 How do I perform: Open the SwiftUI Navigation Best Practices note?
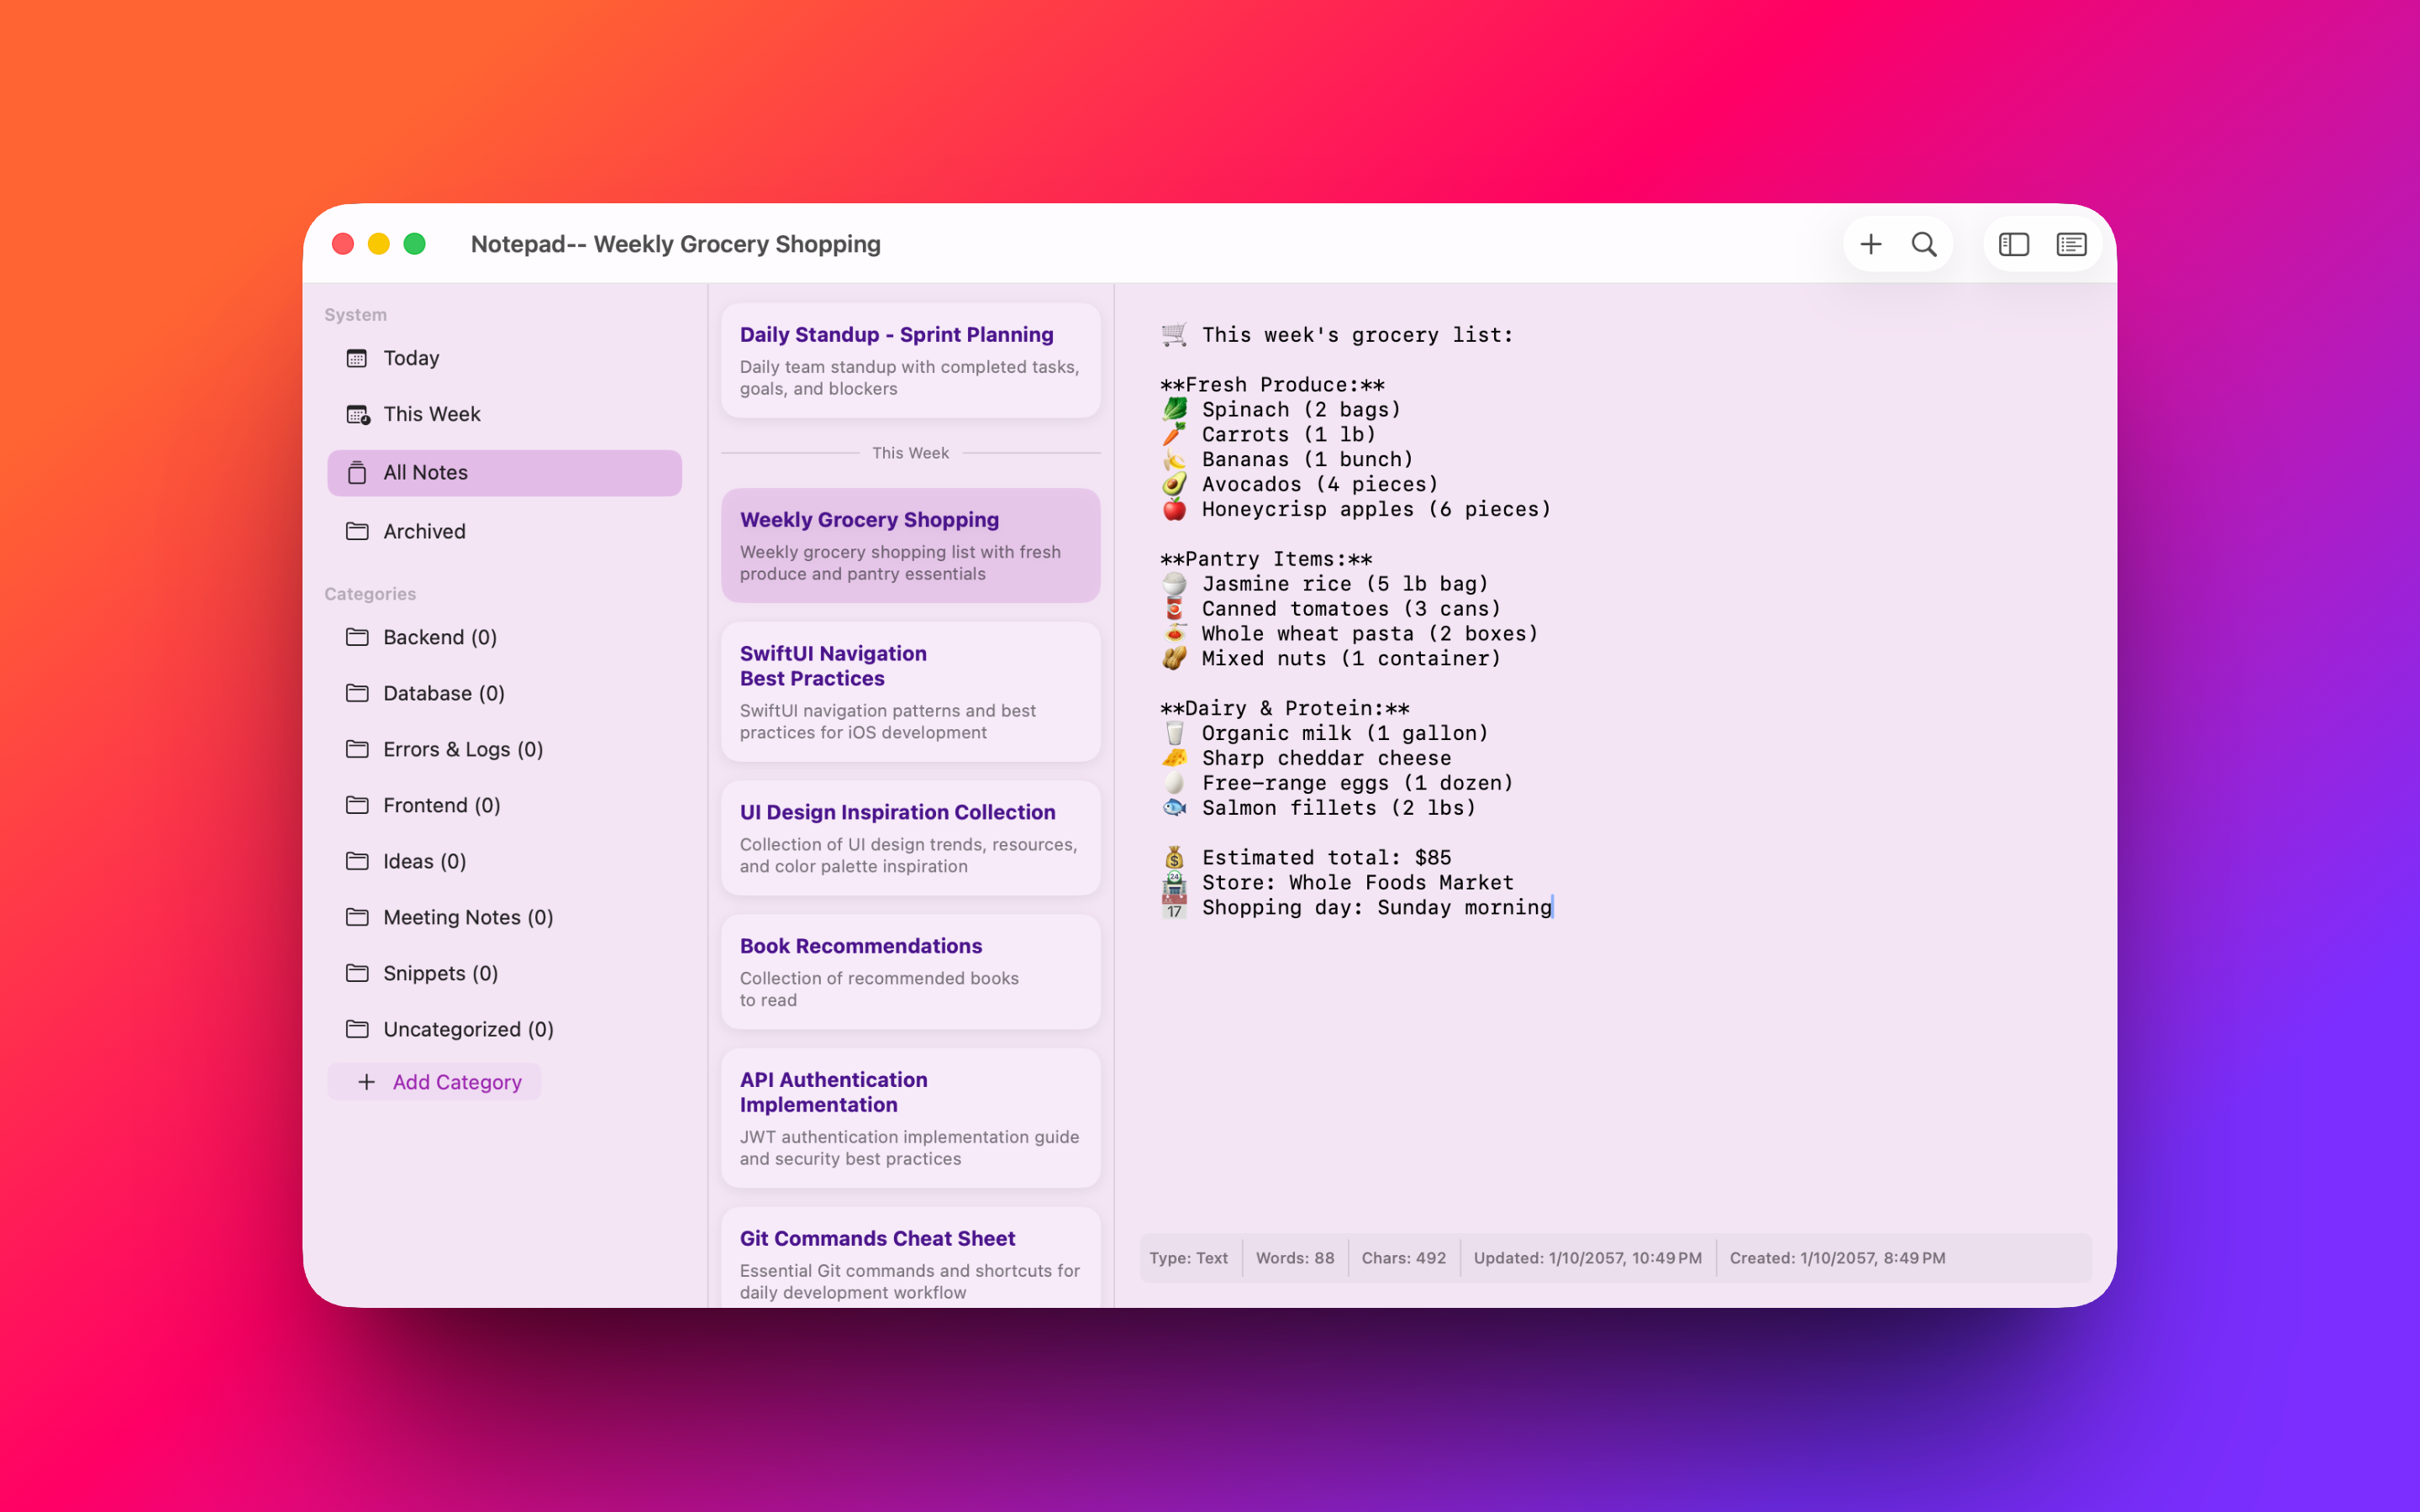pos(909,691)
